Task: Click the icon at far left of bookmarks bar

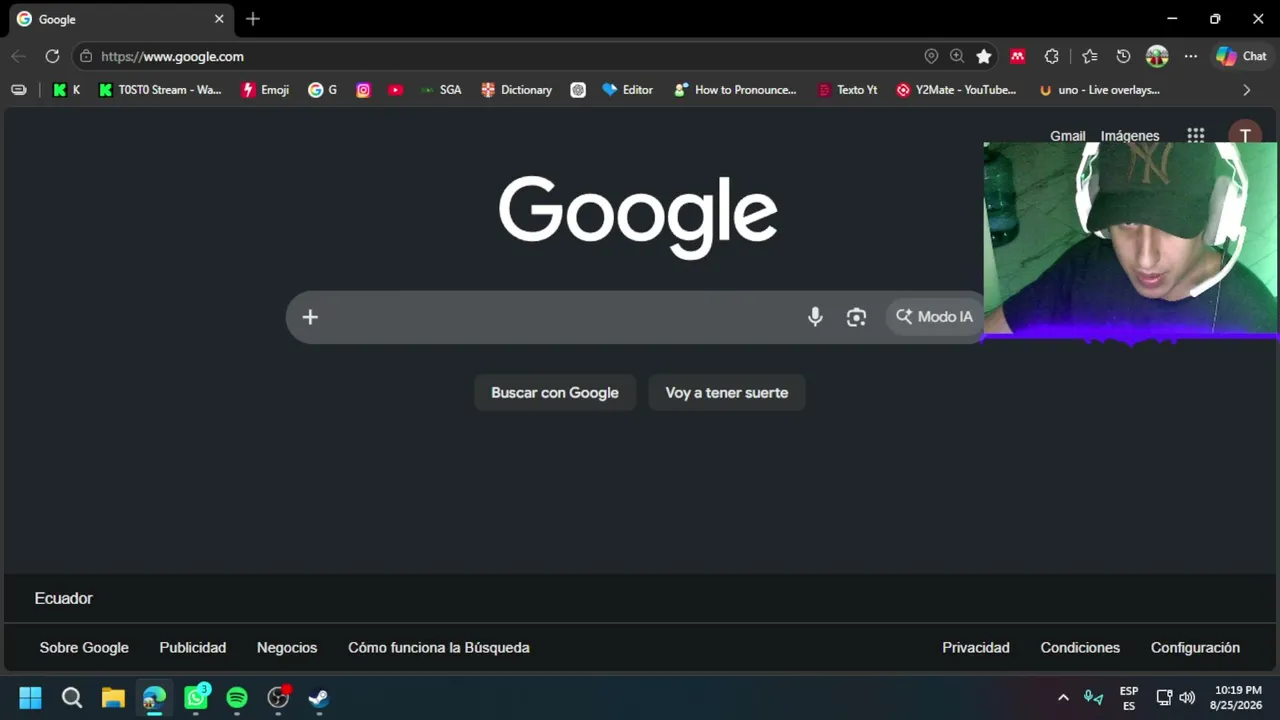Action: click(x=19, y=90)
